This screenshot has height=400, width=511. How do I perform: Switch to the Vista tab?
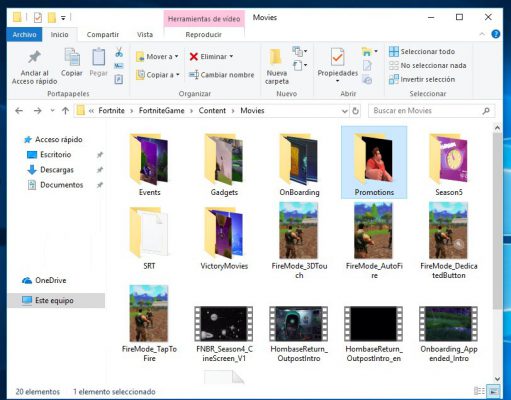pyautogui.click(x=145, y=35)
